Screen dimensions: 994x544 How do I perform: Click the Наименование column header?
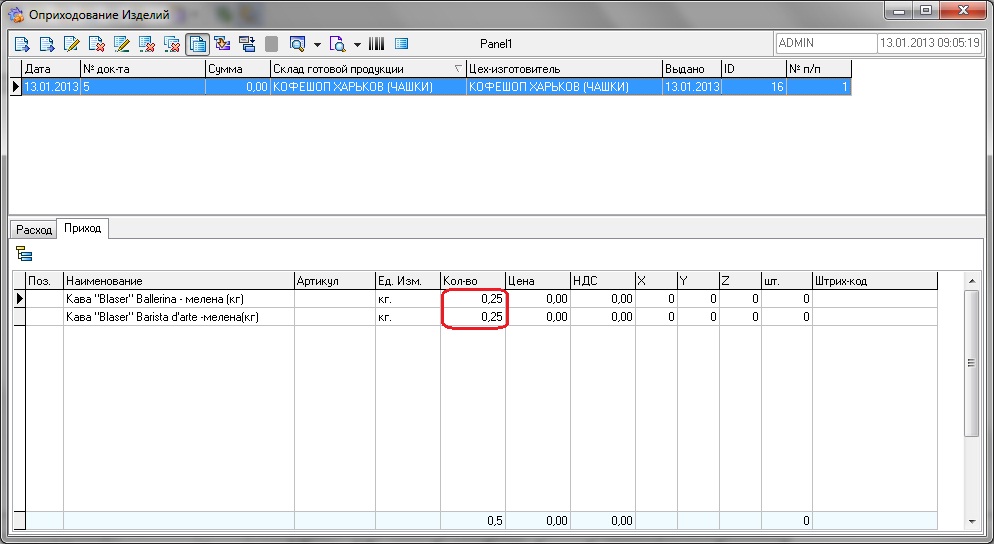click(x=178, y=281)
